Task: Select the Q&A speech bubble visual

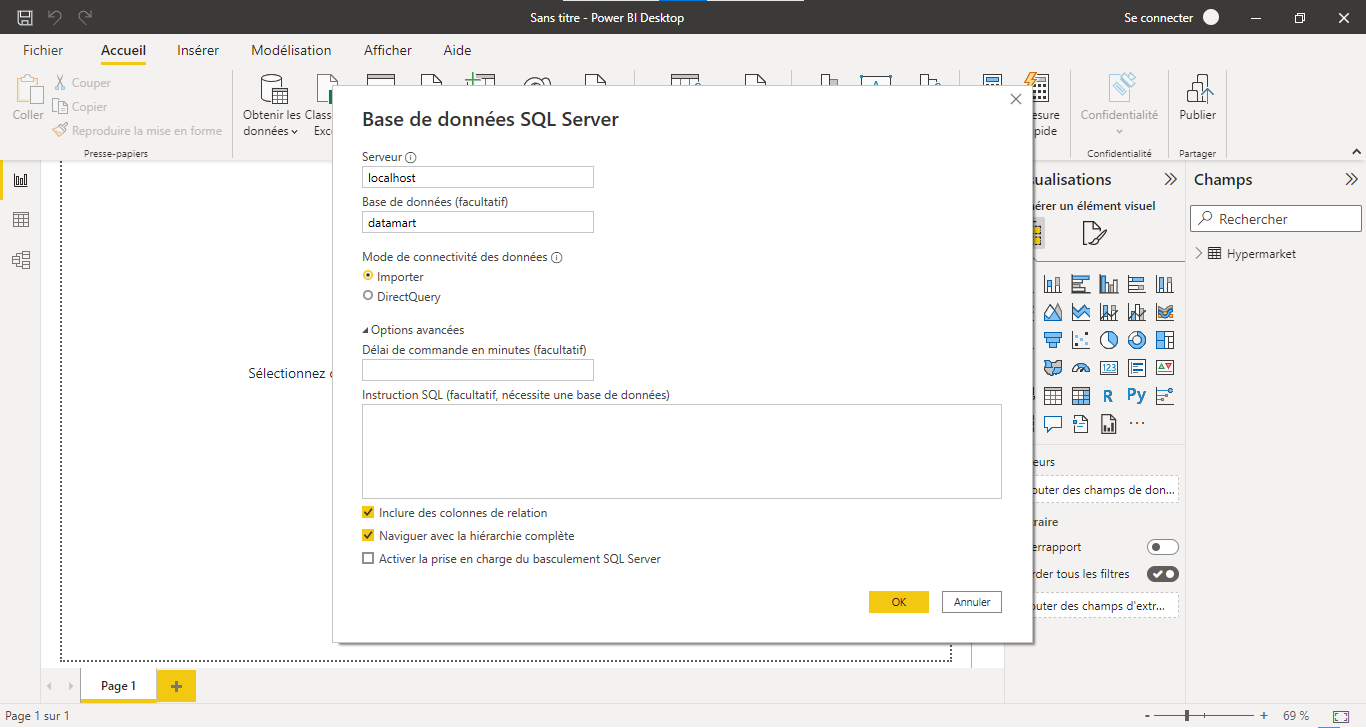Action: tap(1052, 424)
